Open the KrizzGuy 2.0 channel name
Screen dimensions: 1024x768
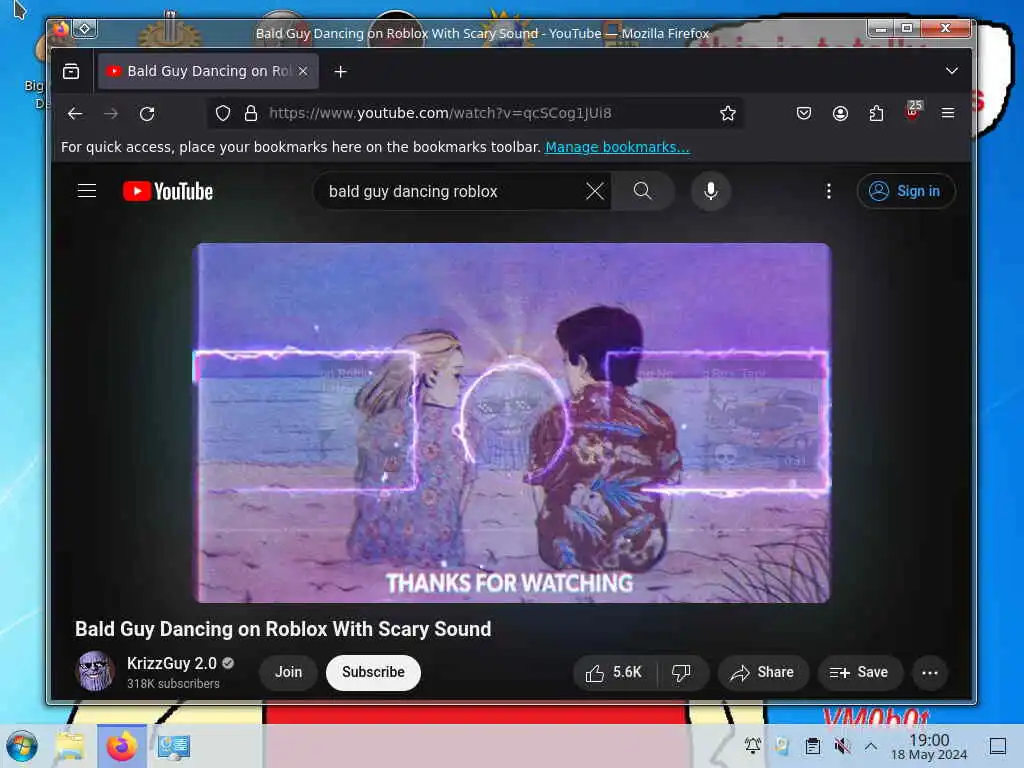pyautogui.click(x=172, y=664)
